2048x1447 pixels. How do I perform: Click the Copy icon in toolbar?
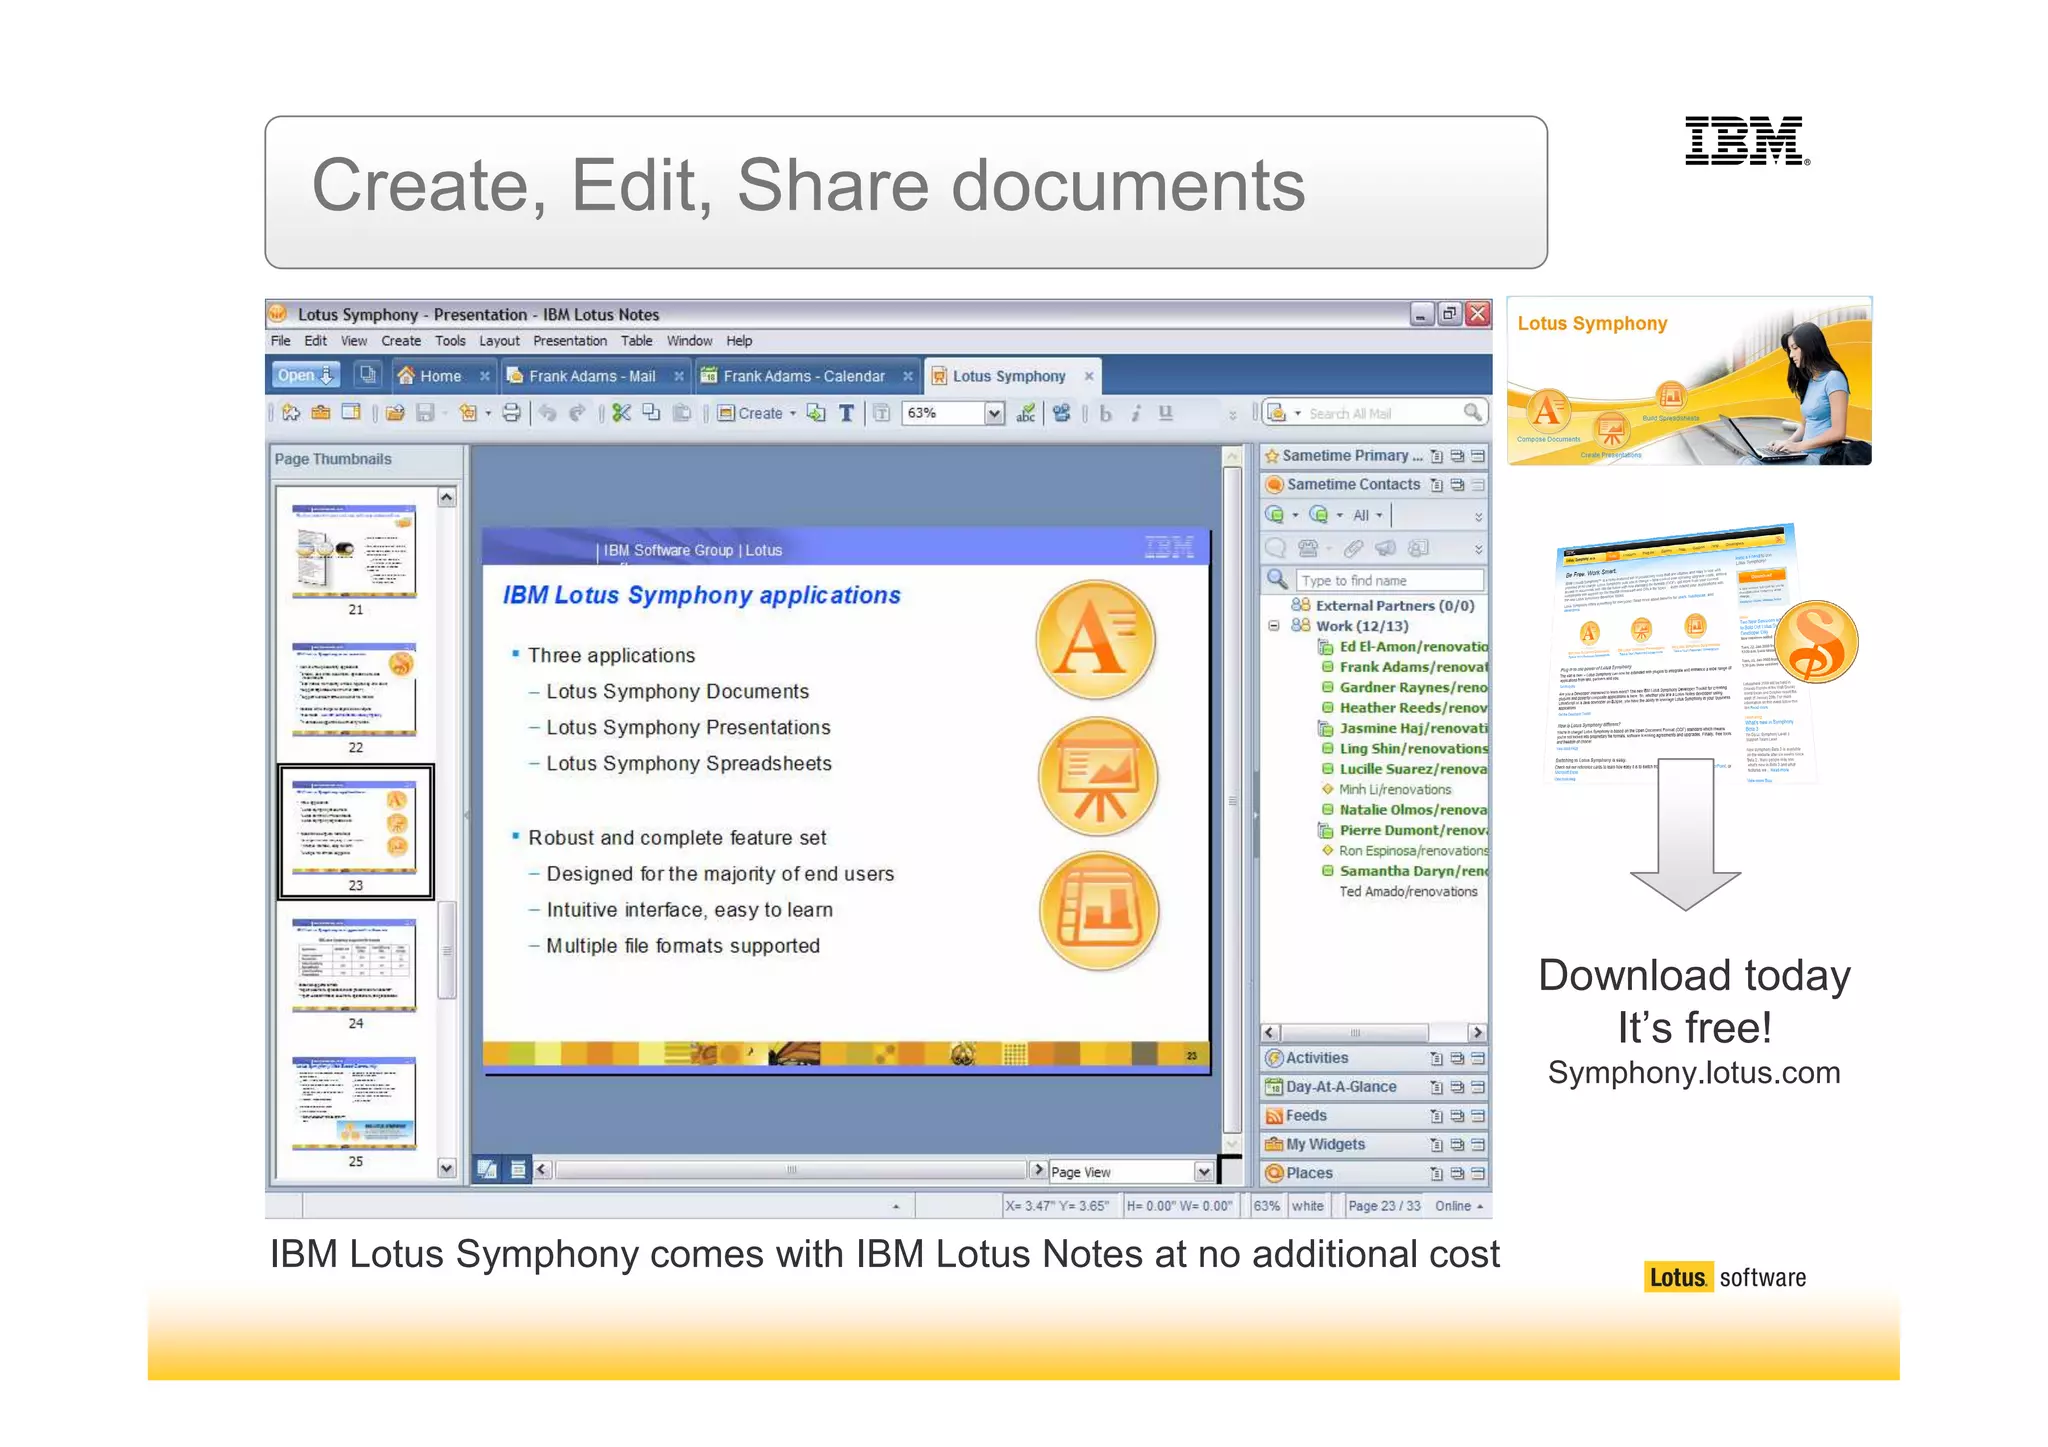(651, 412)
